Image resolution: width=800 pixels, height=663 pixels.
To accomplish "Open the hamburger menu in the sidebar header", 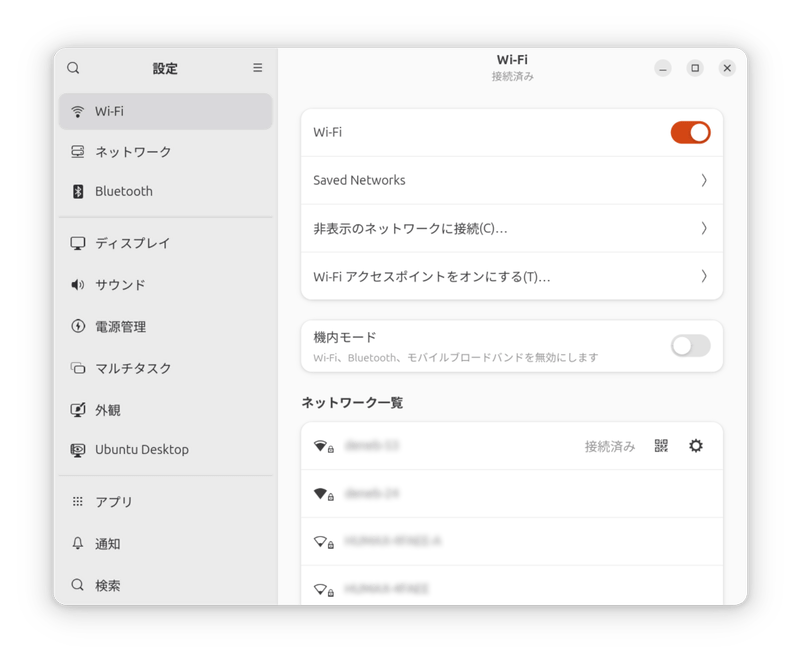I will [257, 67].
